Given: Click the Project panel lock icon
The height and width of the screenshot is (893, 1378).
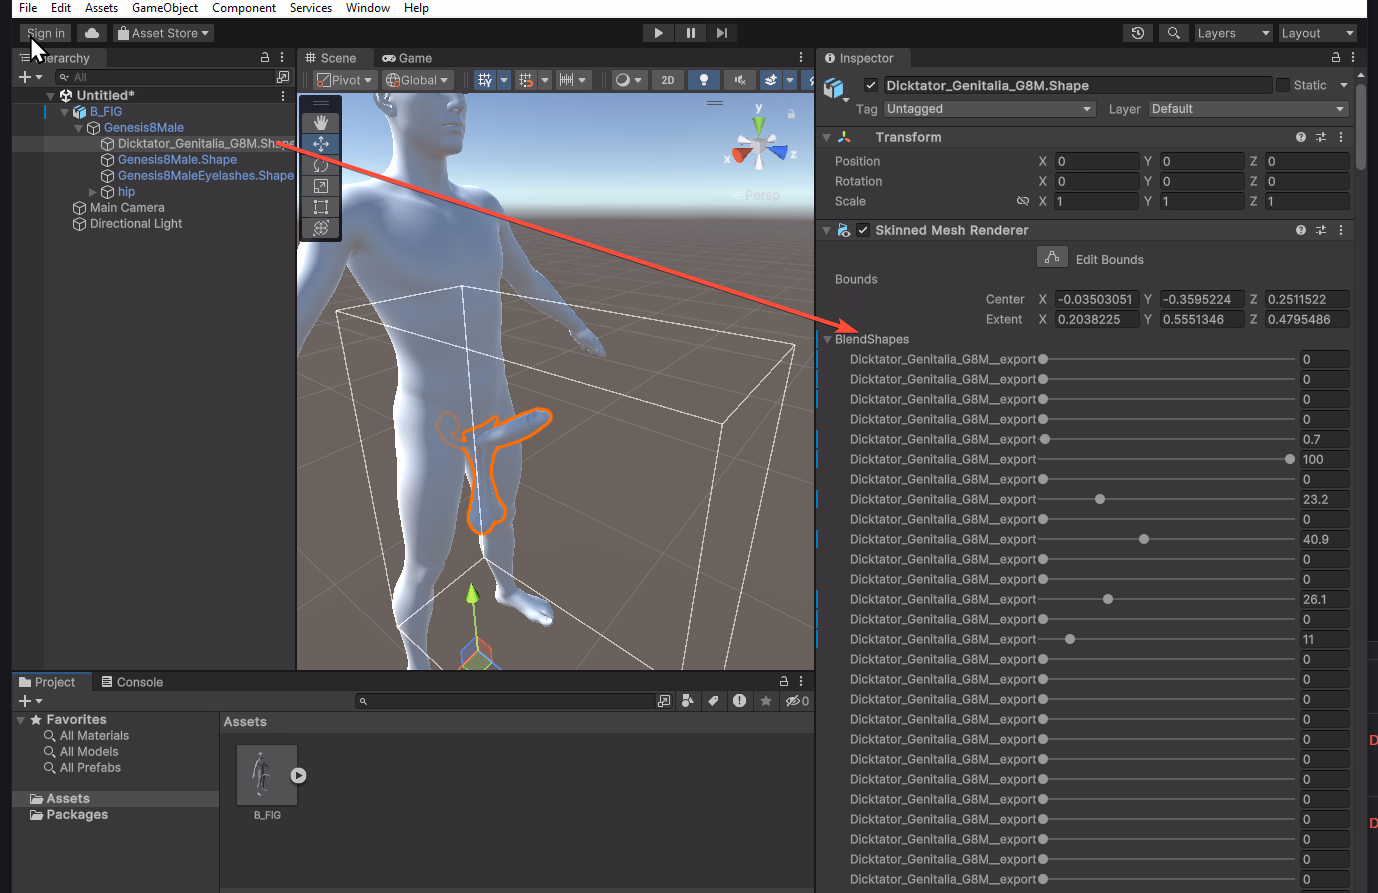Looking at the screenshot, I should [x=784, y=681].
